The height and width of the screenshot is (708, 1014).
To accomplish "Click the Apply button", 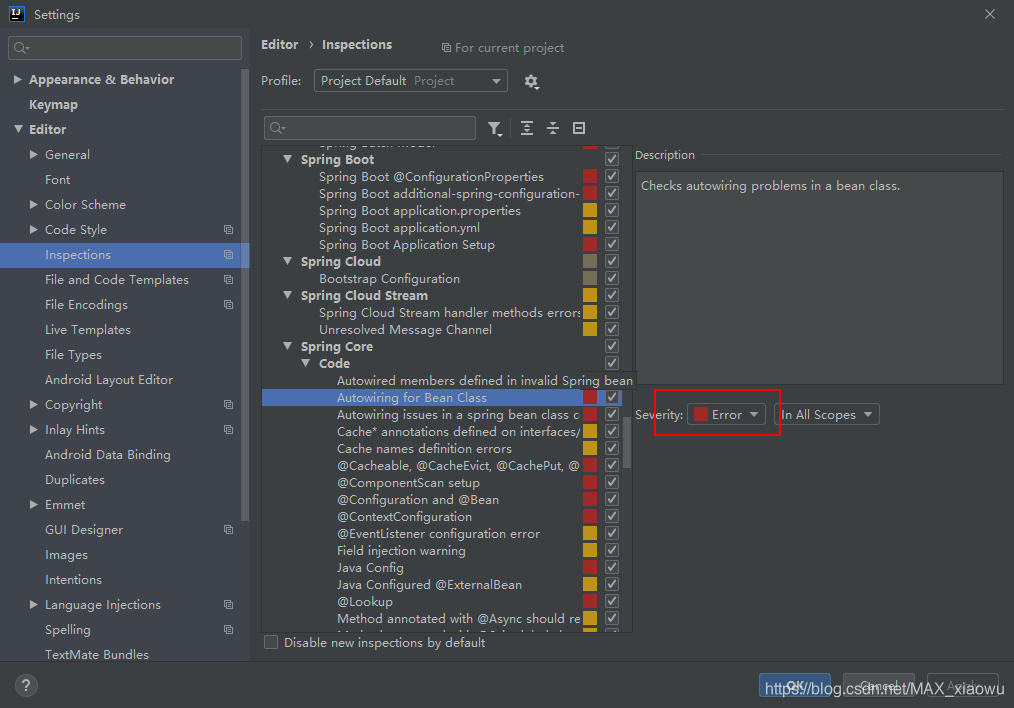I will point(963,685).
